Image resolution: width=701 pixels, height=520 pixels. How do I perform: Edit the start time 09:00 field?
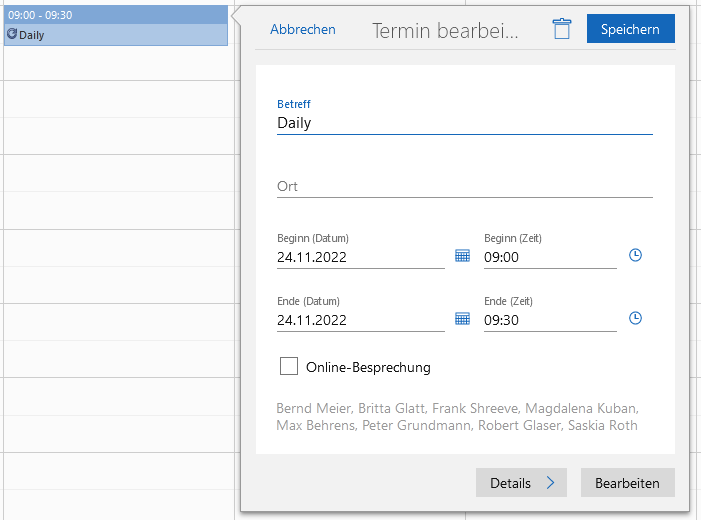(x=549, y=257)
